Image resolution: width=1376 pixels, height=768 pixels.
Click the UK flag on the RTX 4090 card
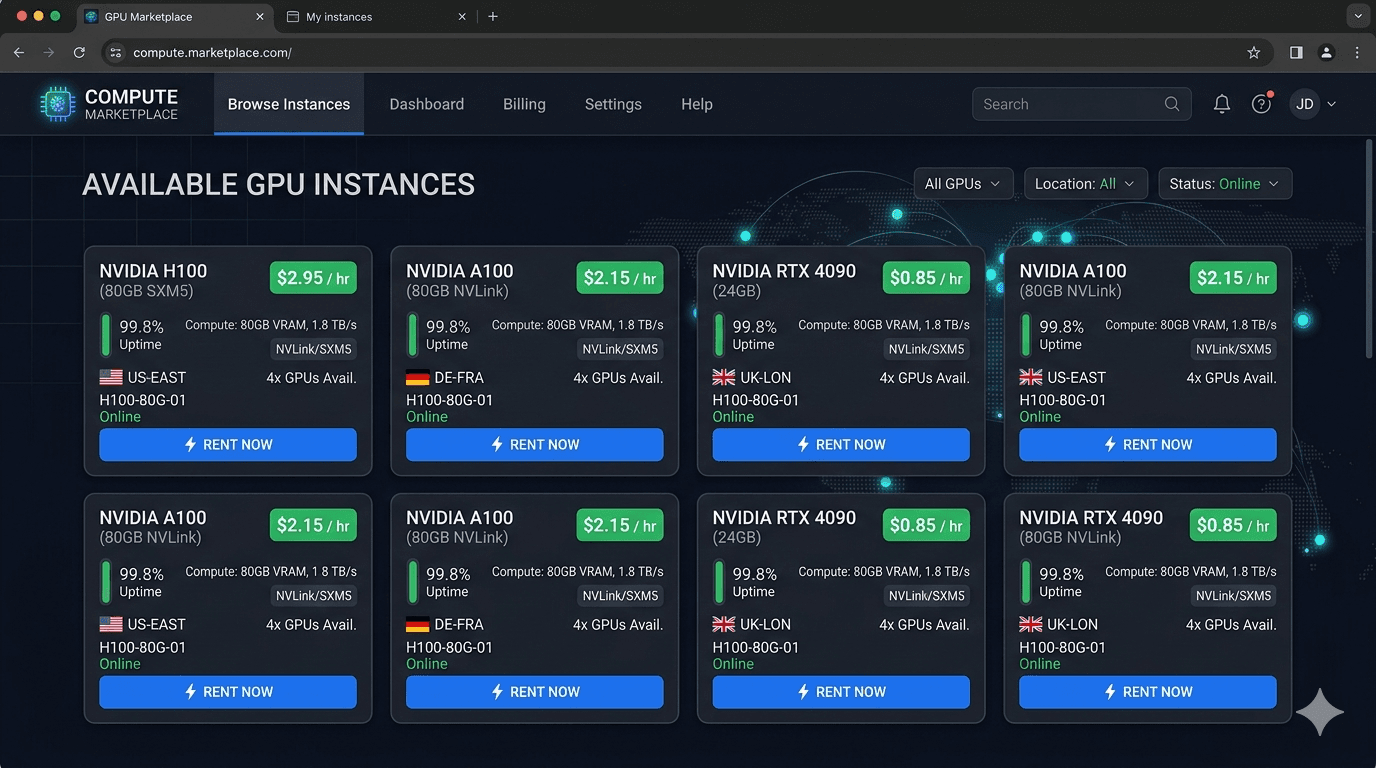[x=724, y=377]
